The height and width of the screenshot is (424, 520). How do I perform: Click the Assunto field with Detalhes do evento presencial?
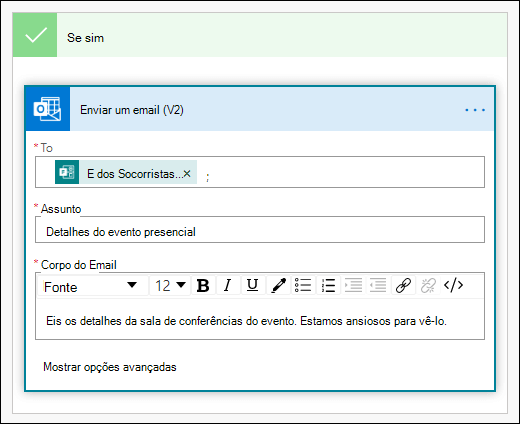260,230
